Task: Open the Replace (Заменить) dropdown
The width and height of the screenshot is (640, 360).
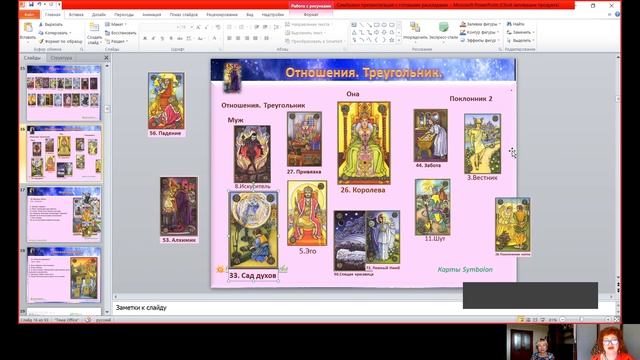Action: point(520,32)
